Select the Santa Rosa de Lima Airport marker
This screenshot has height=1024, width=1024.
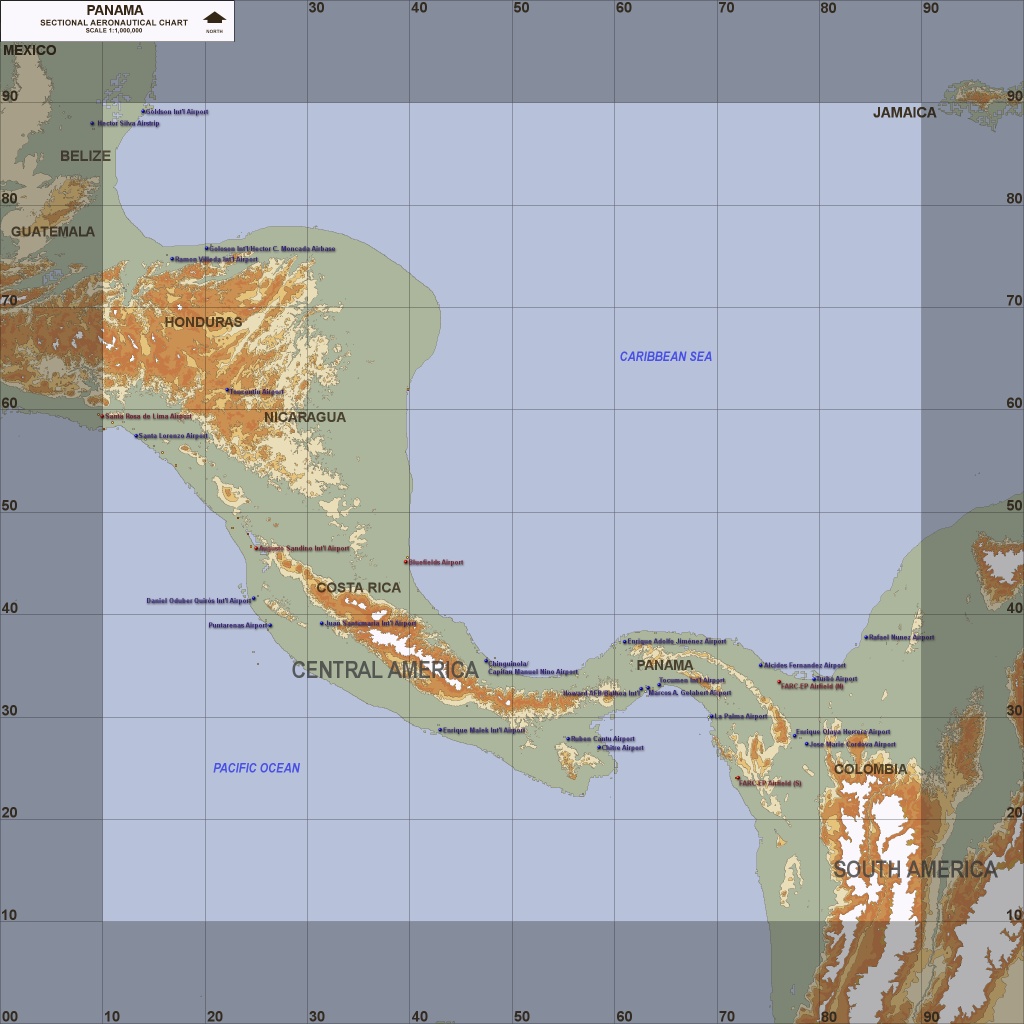(102, 416)
